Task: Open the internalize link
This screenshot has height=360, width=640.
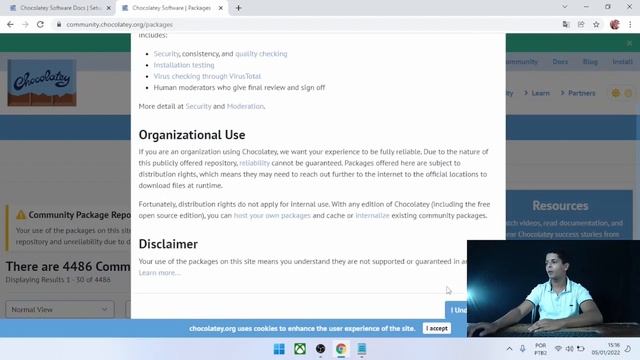Action: coord(372,215)
